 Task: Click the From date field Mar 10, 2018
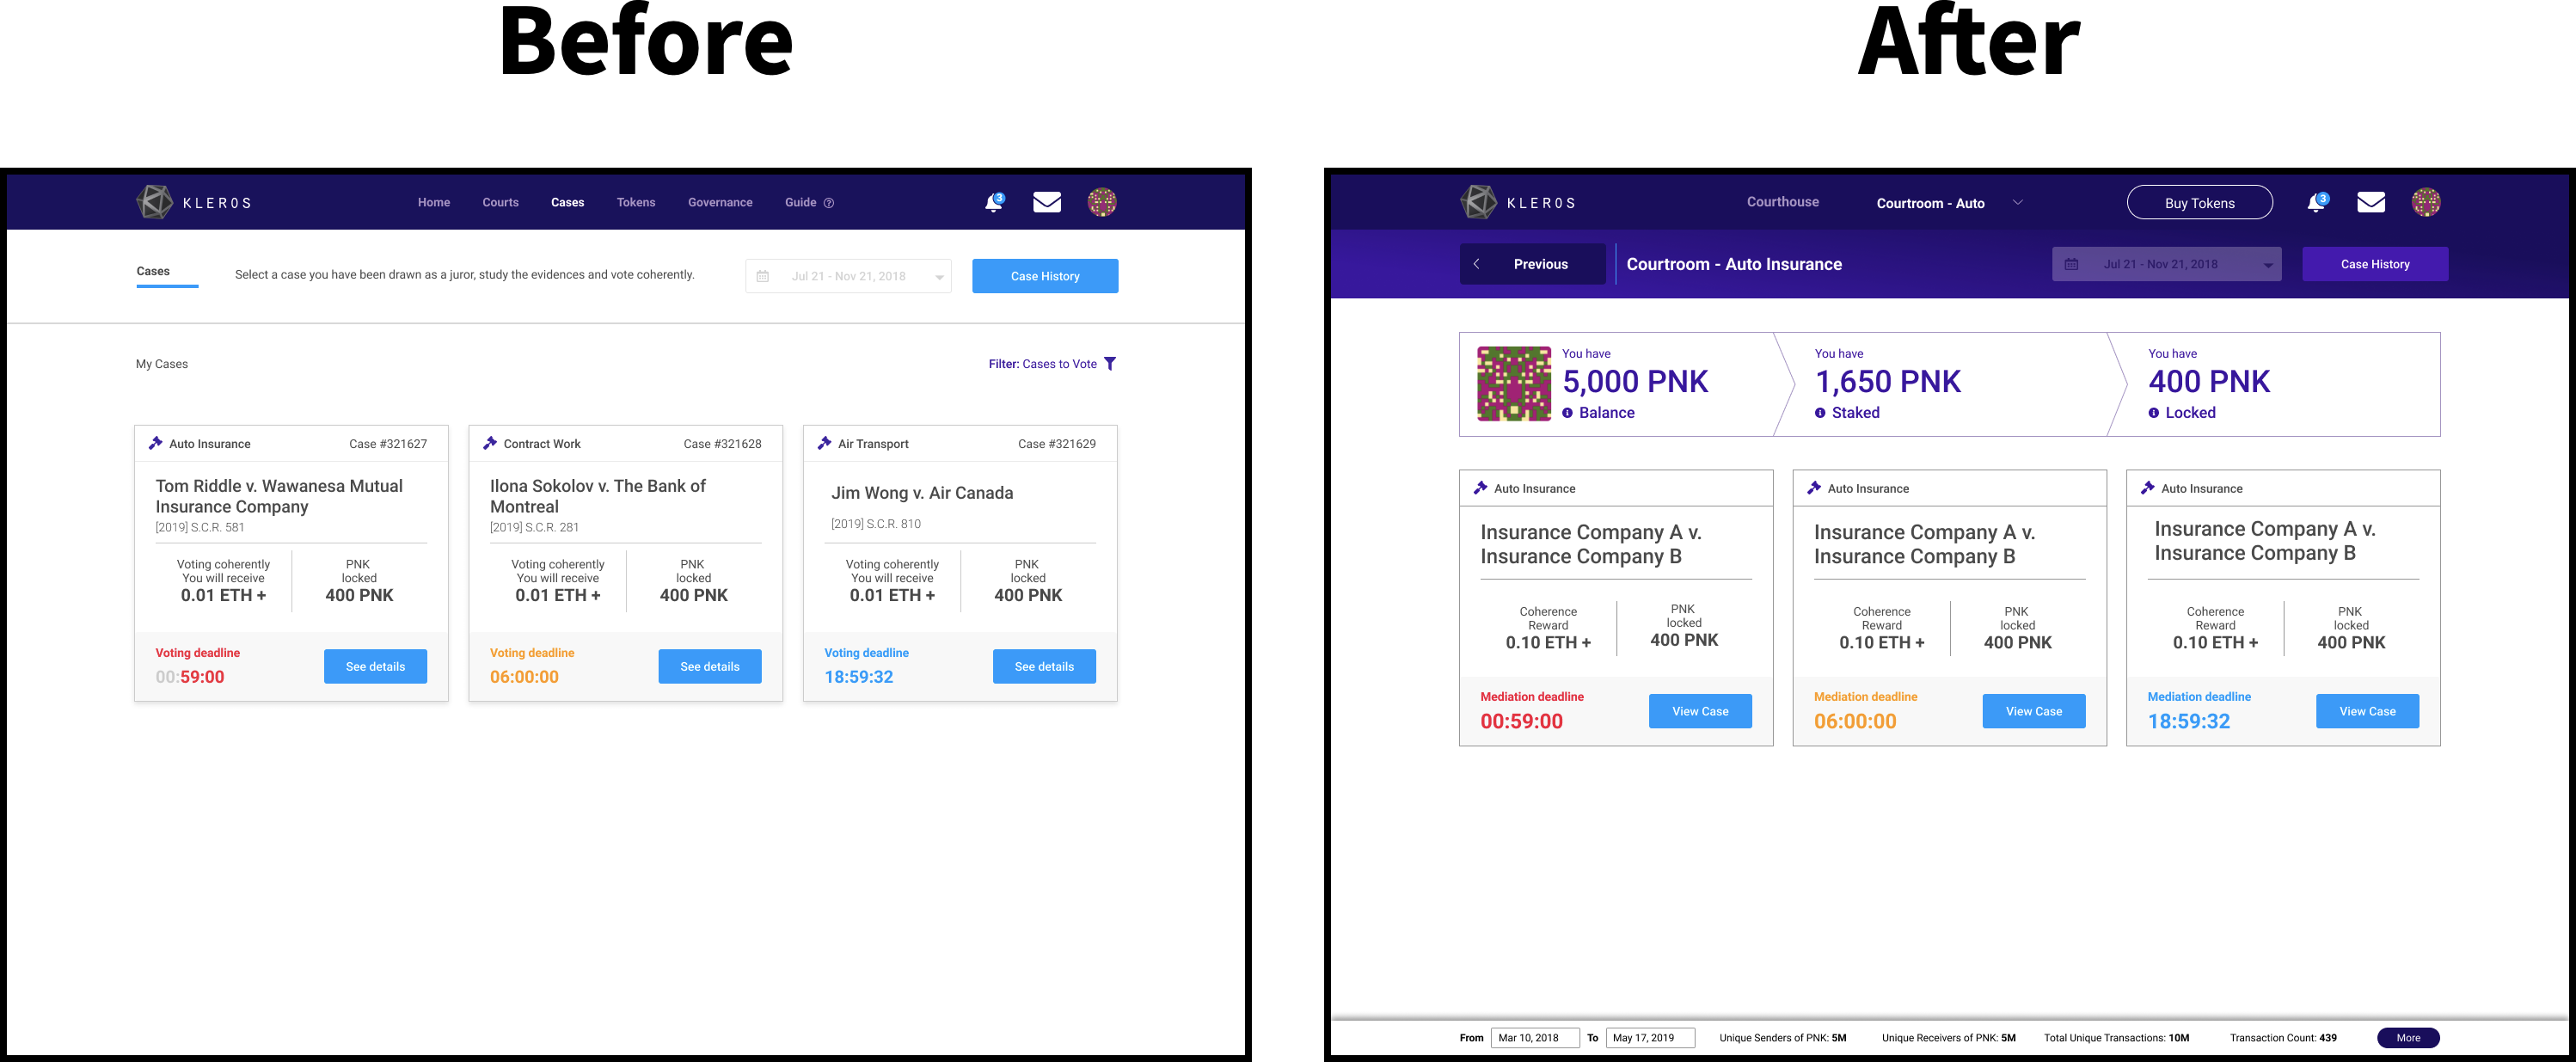pos(1534,1038)
